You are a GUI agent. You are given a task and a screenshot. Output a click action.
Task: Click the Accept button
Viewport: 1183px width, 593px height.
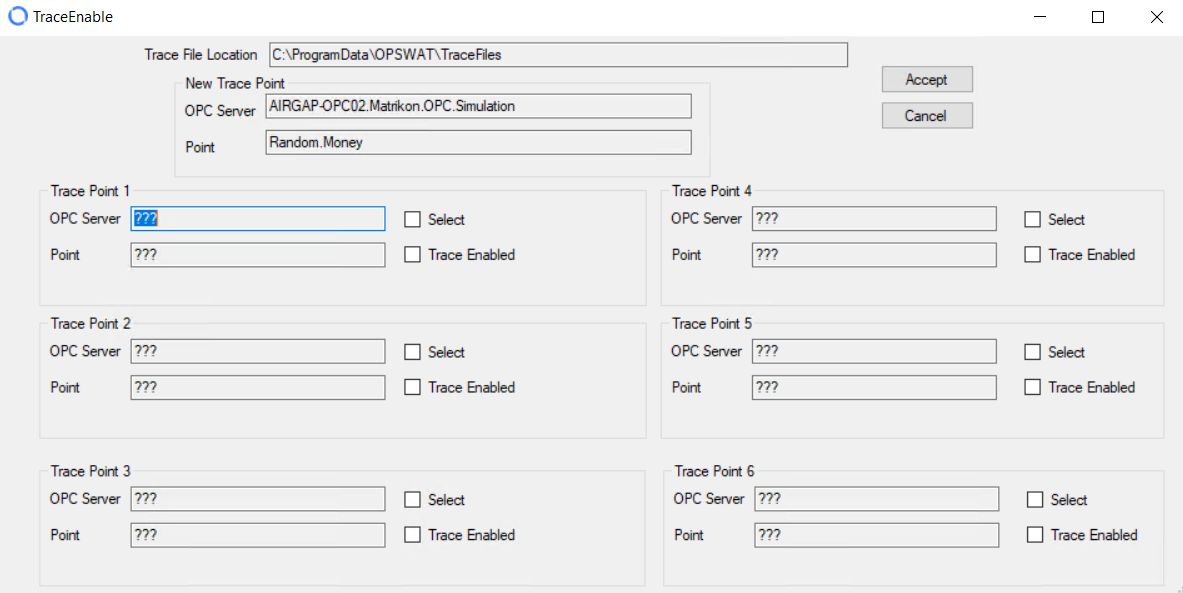click(x=926, y=79)
